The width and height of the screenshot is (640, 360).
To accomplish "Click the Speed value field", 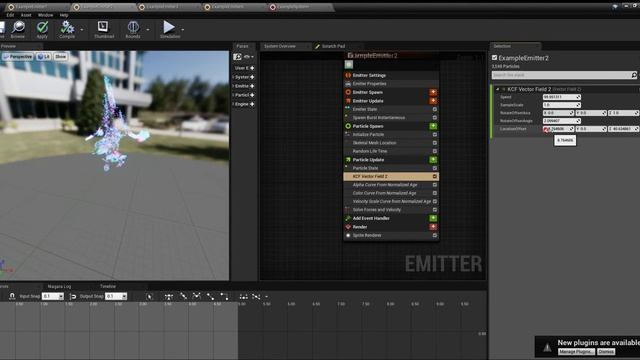I will pos(562,97).
